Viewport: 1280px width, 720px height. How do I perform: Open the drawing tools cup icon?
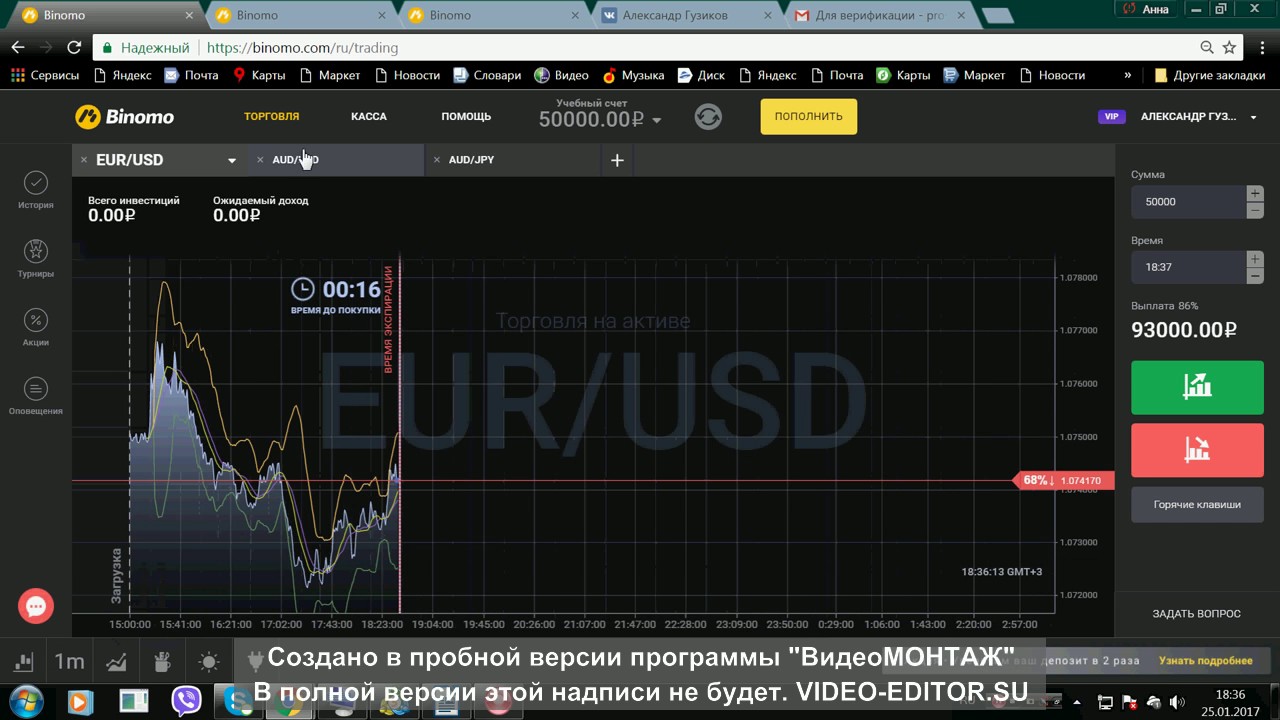tap(162, 661)
